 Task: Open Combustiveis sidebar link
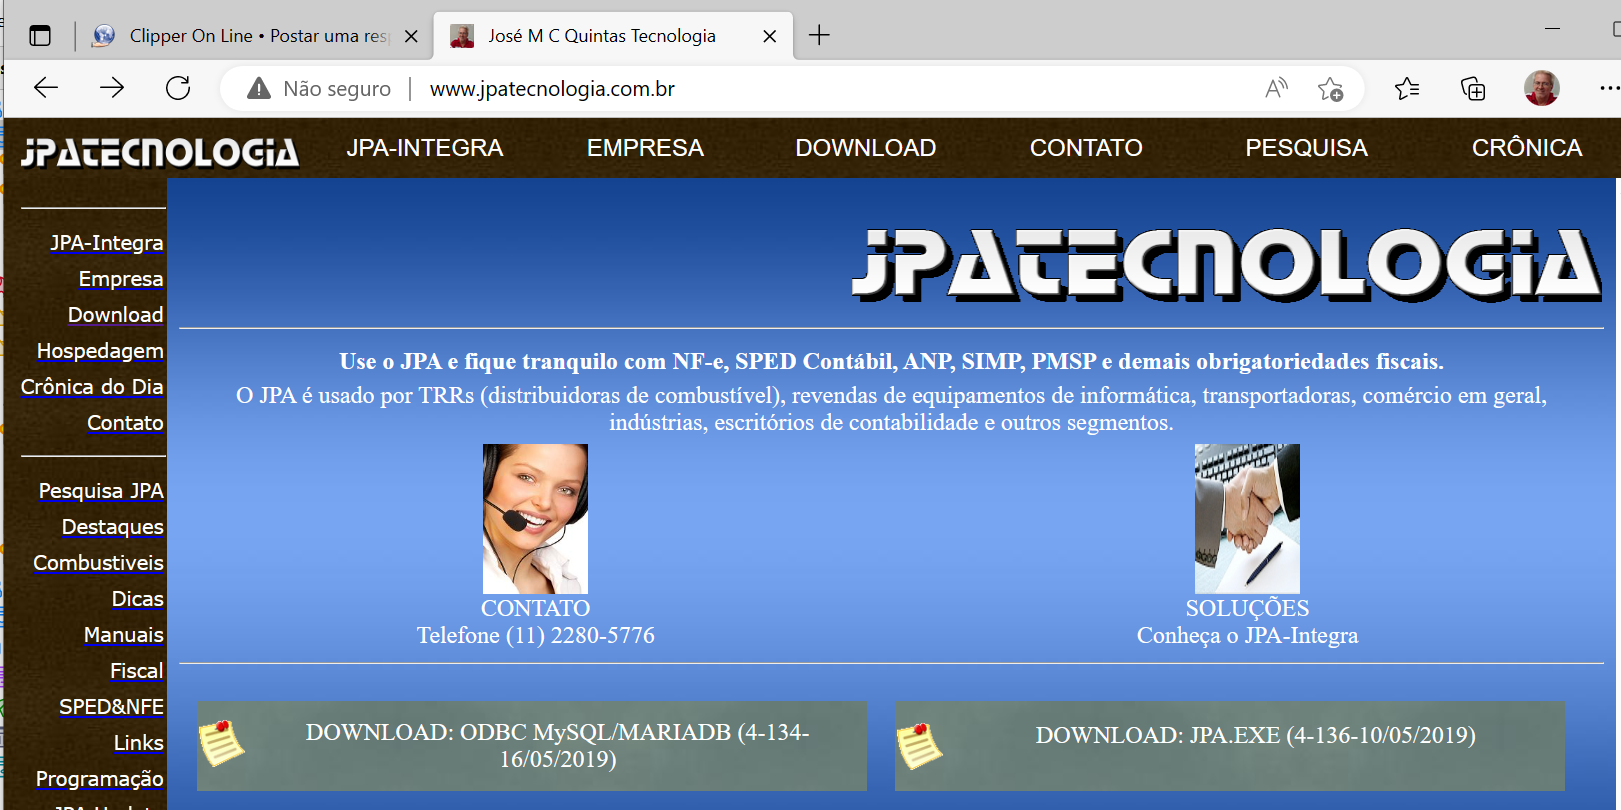[x=99, y=563]
